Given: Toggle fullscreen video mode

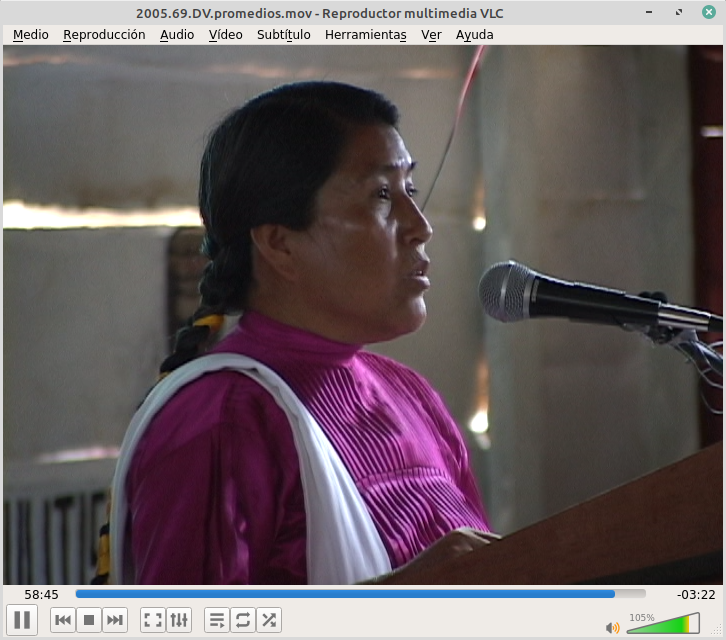Looking at the screenshot, I should [153, 620].
